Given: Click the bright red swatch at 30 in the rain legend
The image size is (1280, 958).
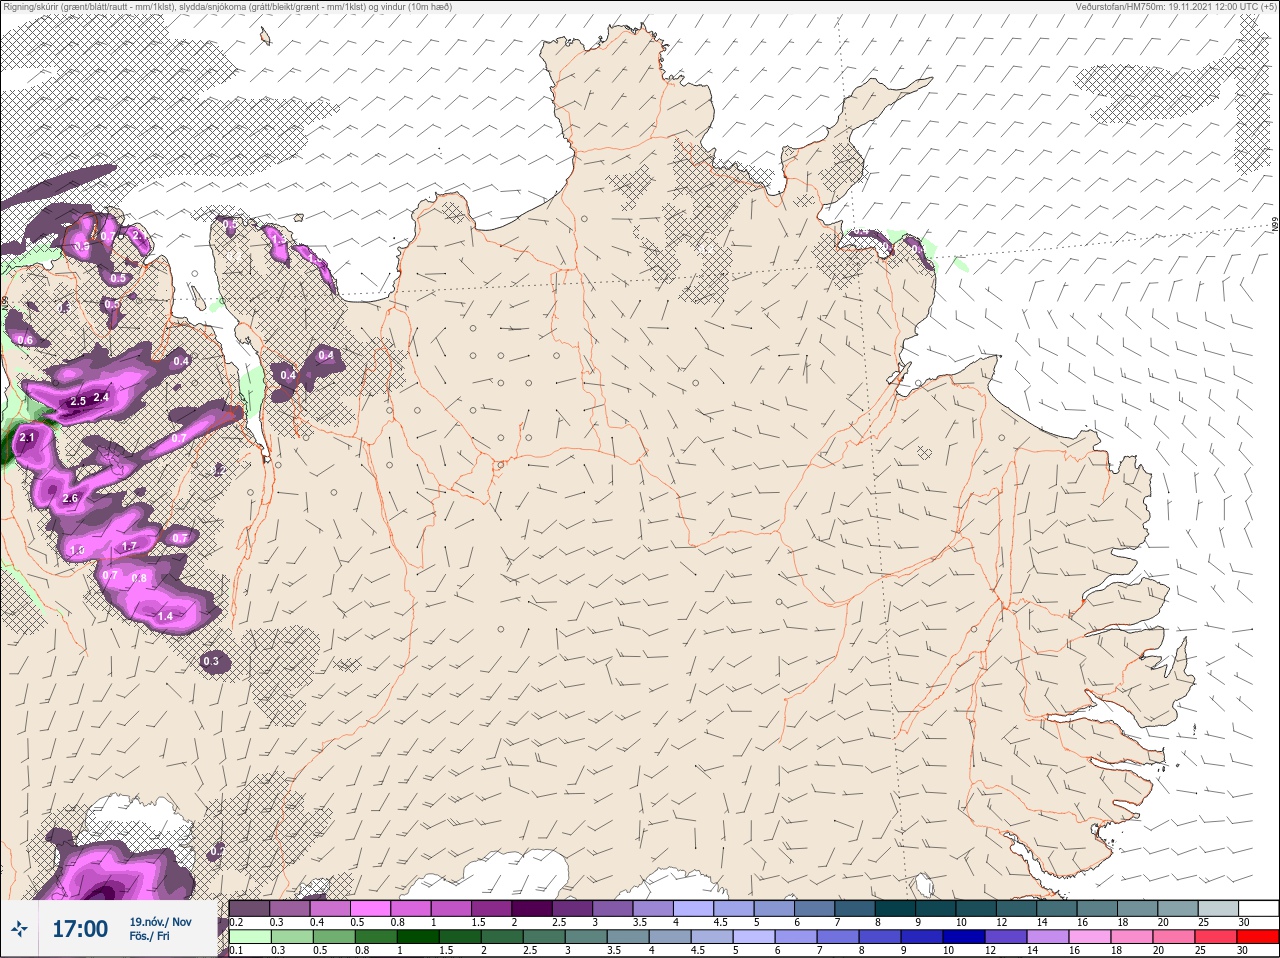Looking at the screenshot, I should click(x=1258, y=937).
